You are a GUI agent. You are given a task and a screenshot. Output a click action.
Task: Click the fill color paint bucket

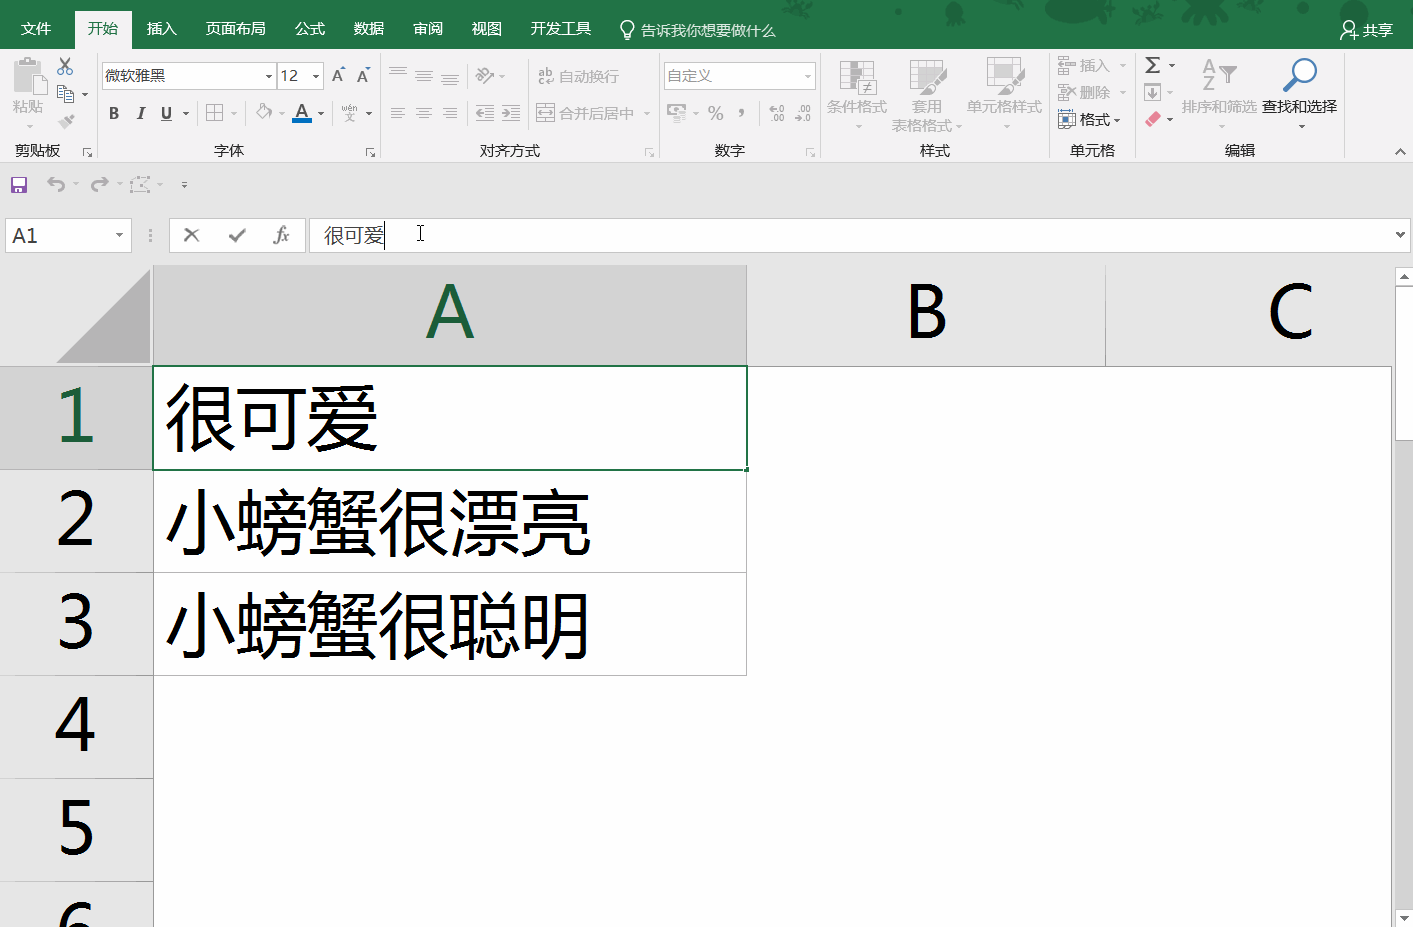coord(264,113)
